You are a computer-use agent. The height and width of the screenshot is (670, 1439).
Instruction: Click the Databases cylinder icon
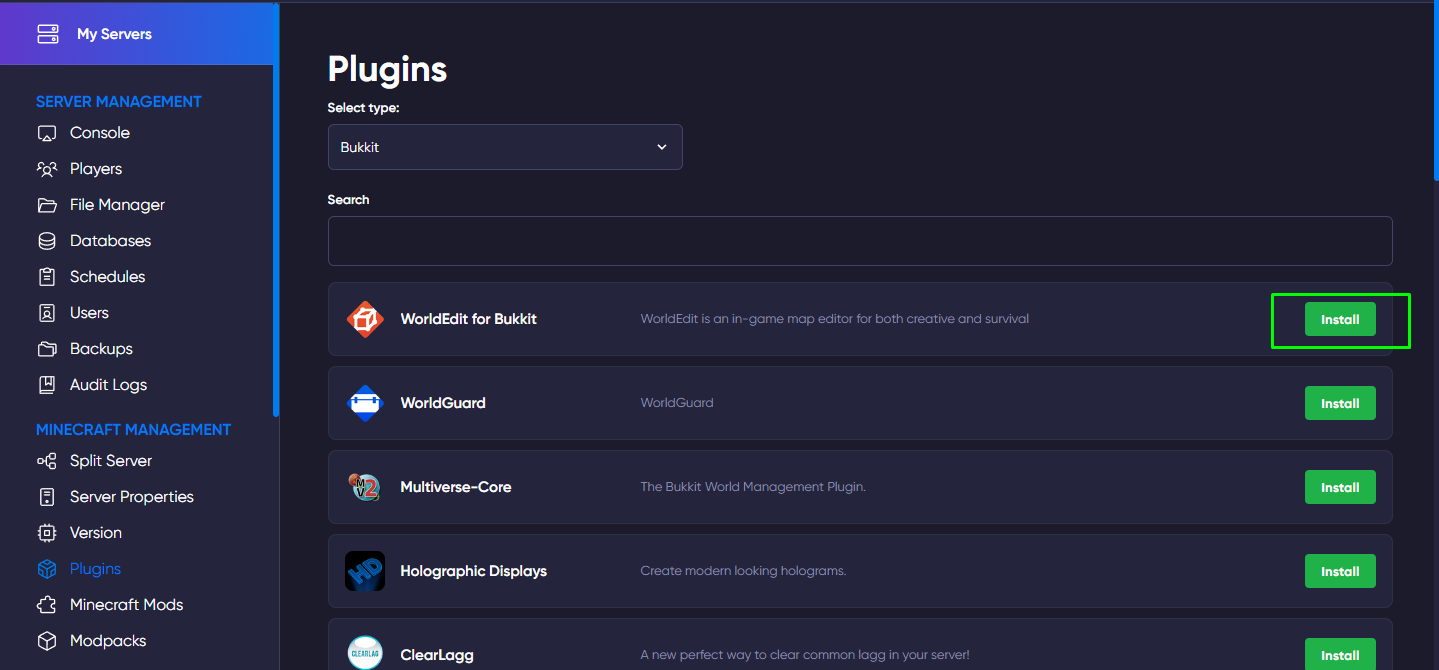(47, 241)
